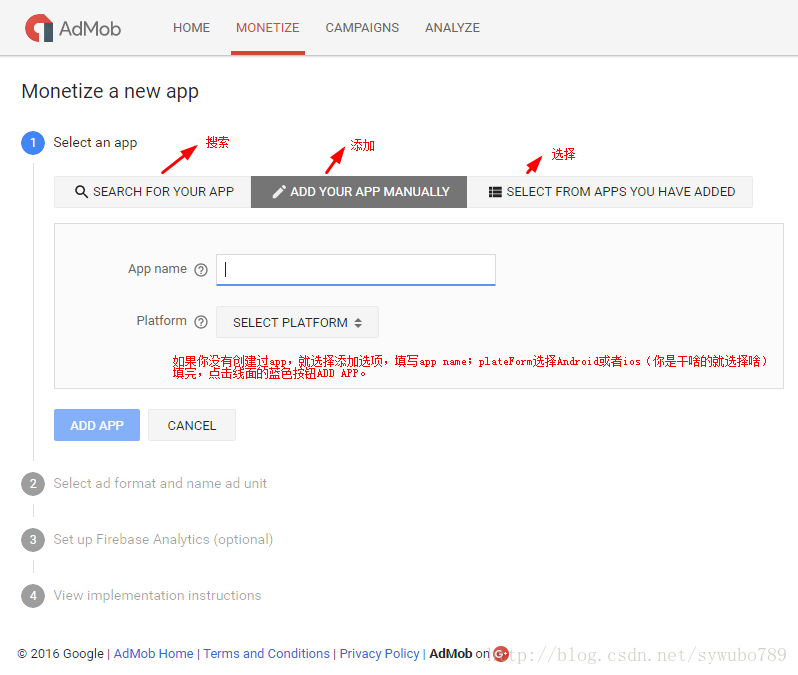Select ADD YOUR APP MANUALLY tab
Viewport: 798px width, 675px height.
tap(359, 192)
